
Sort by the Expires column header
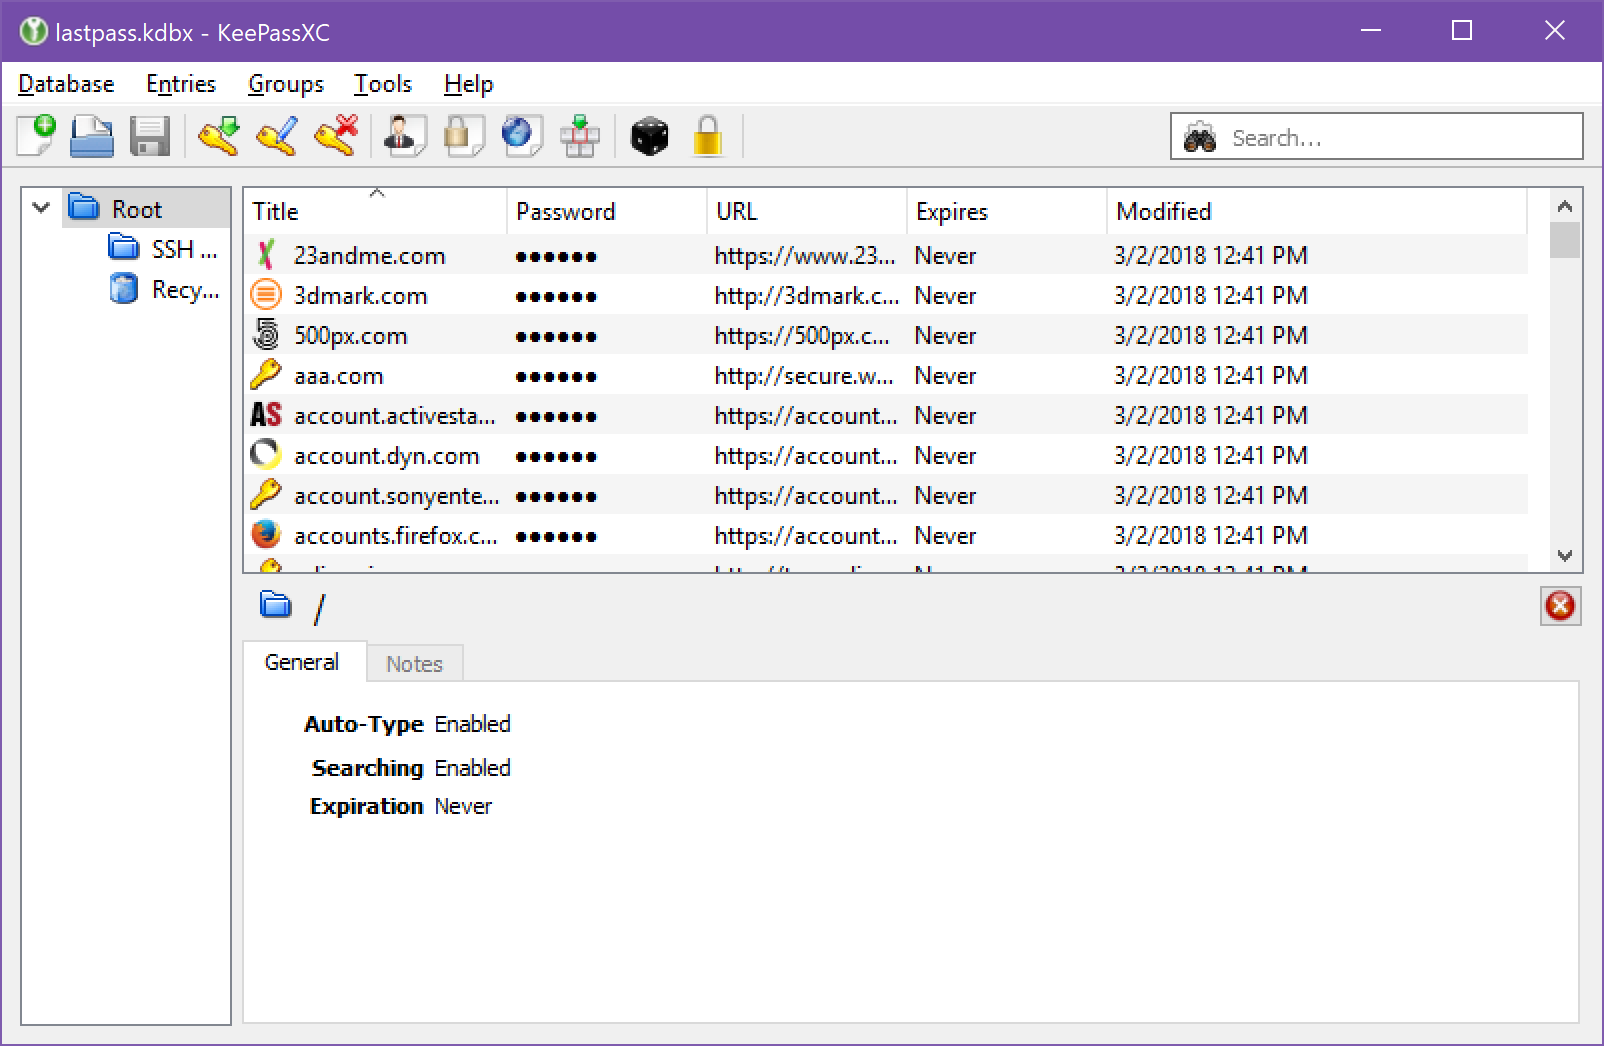[1007, 211]
